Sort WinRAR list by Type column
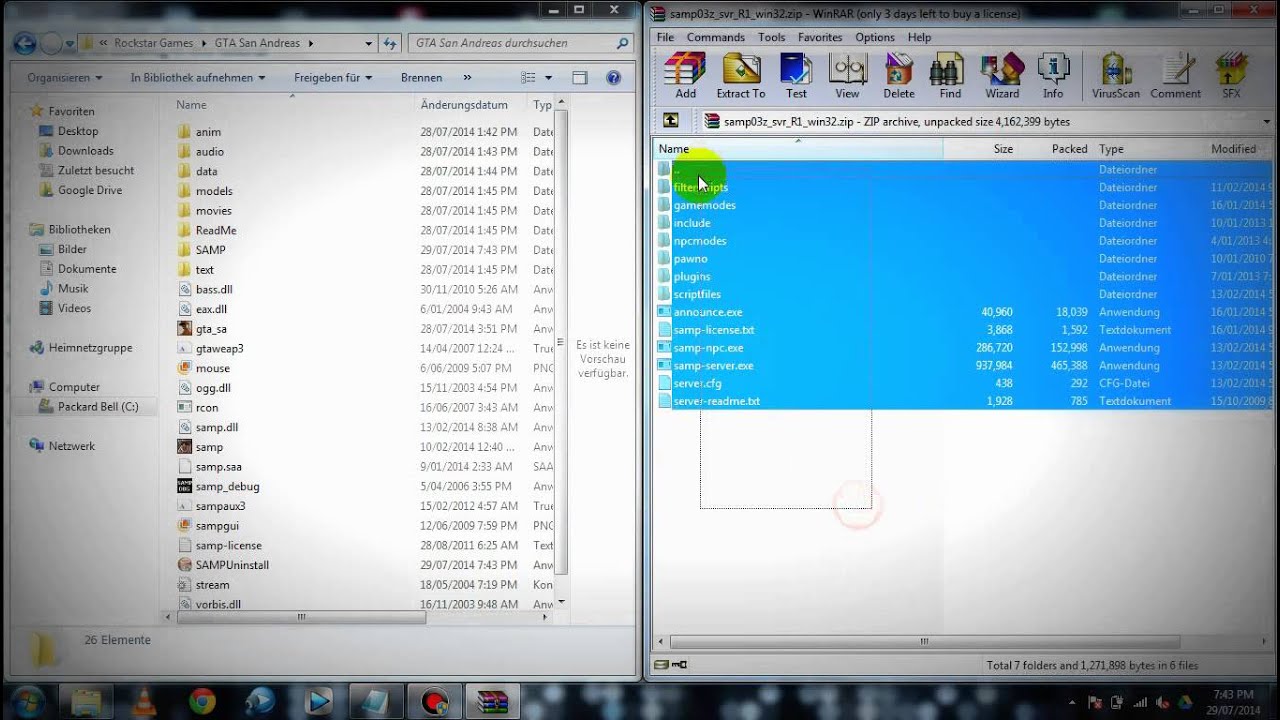1280x720 pixels. point(1150,149)
